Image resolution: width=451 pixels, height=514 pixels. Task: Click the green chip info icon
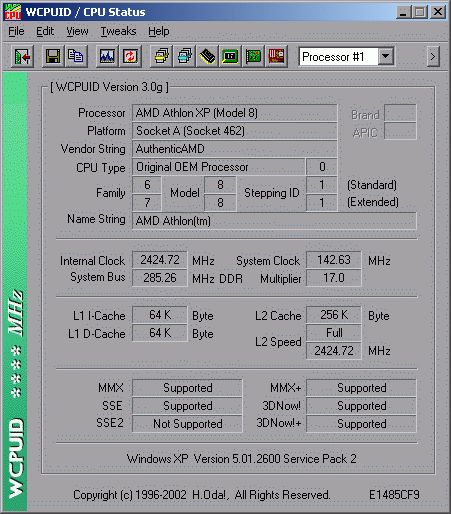(x=230, y=57)
